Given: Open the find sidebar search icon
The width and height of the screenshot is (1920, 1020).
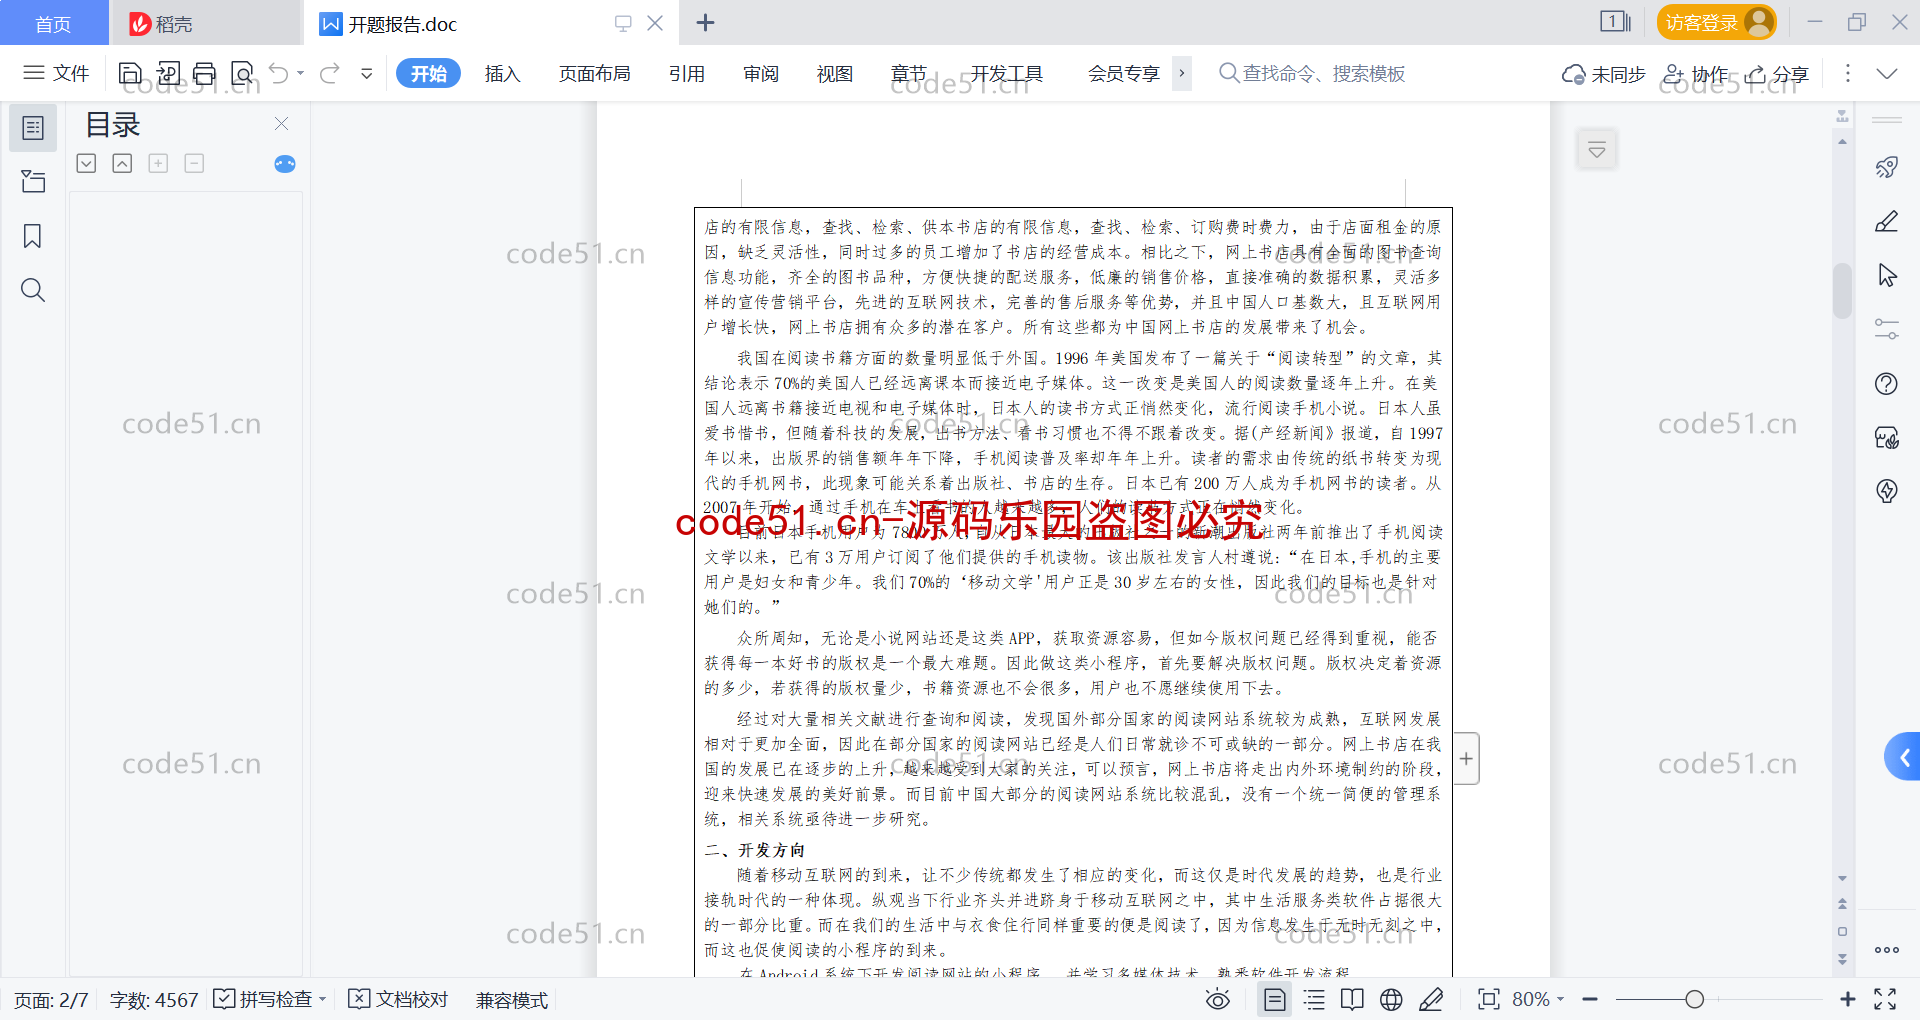Looking at the screenshot, I should (x=33, y=290).
